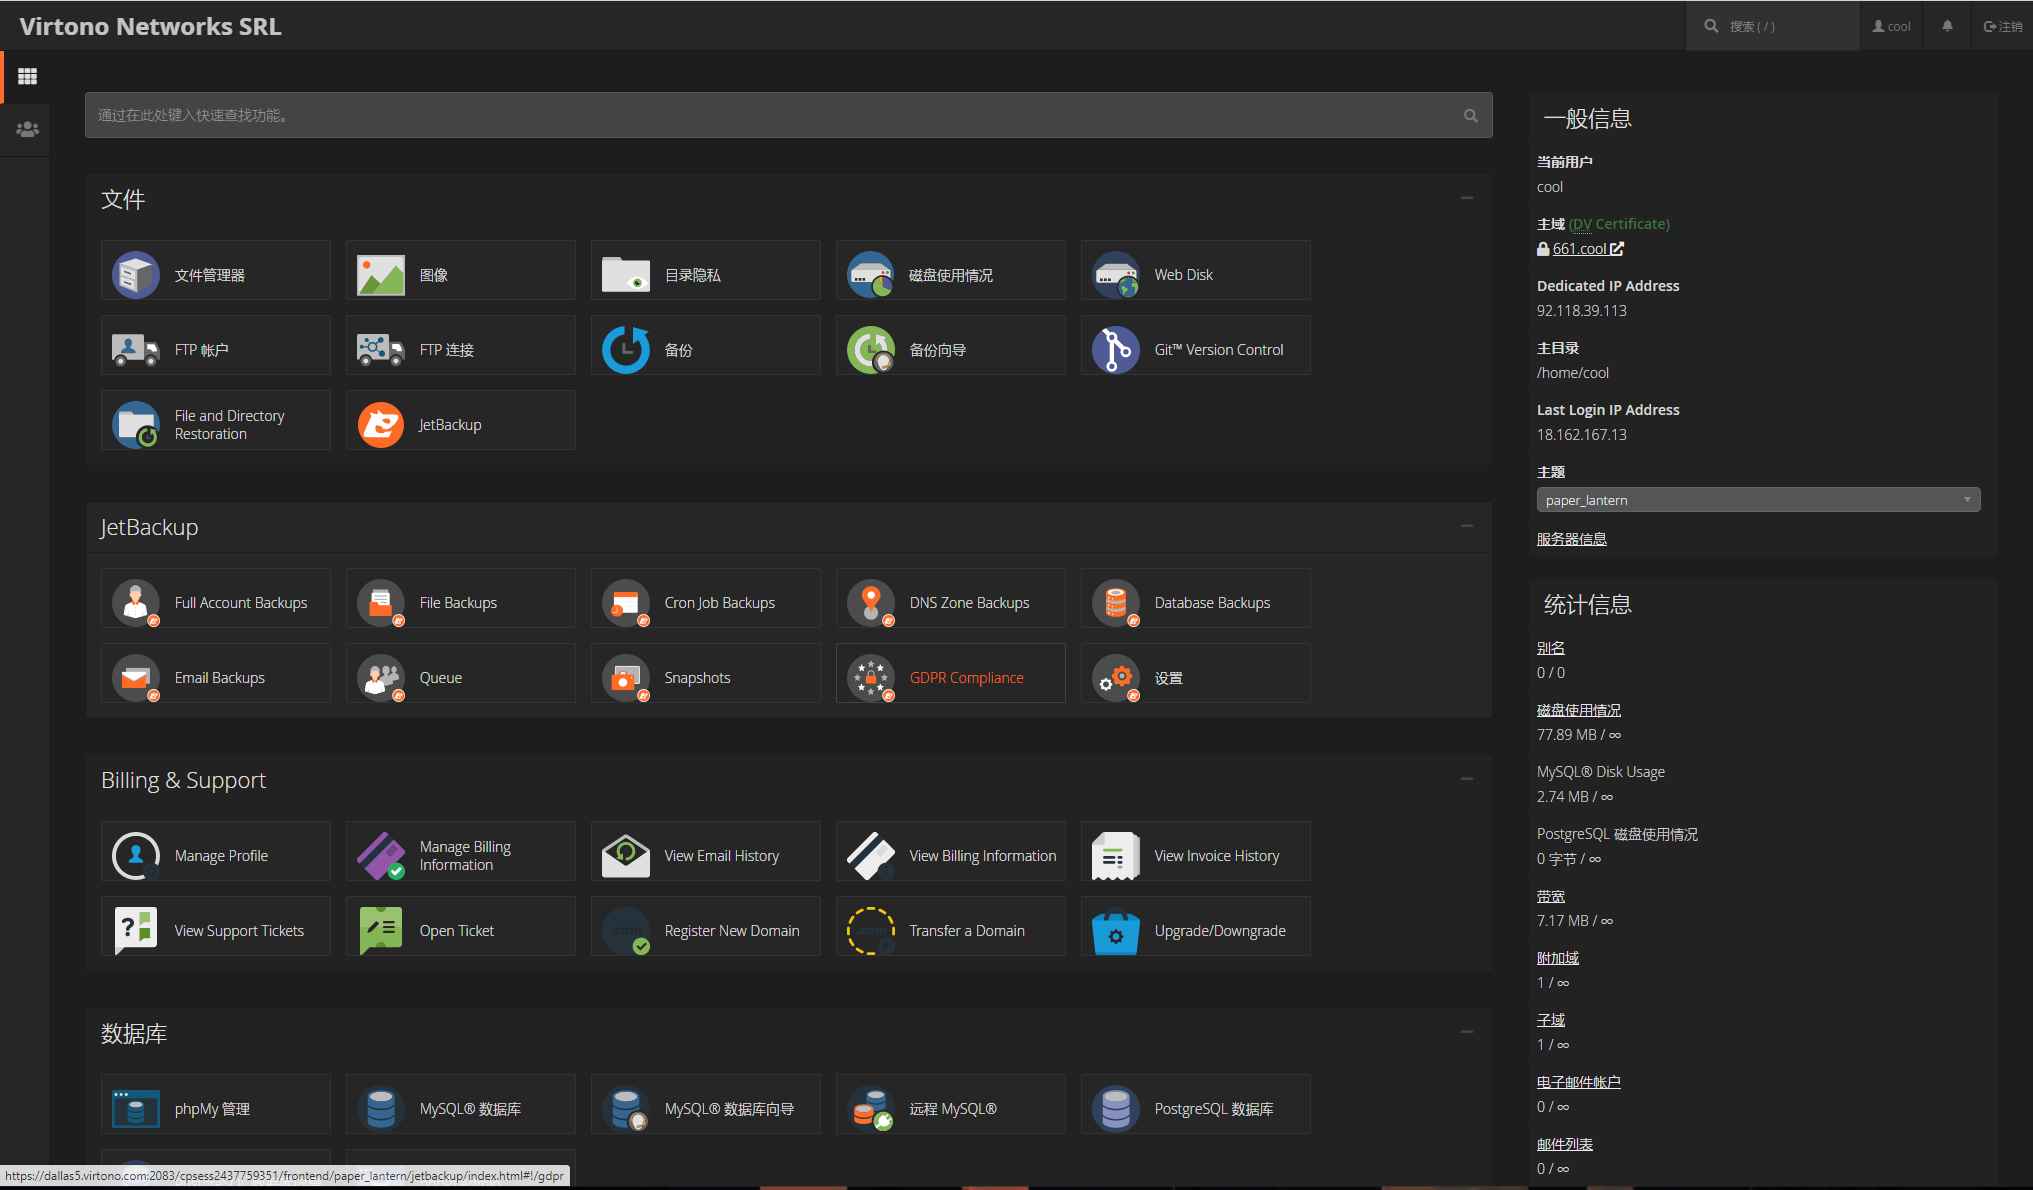Click the notifications bell icon

click(x=1947, y=26)
